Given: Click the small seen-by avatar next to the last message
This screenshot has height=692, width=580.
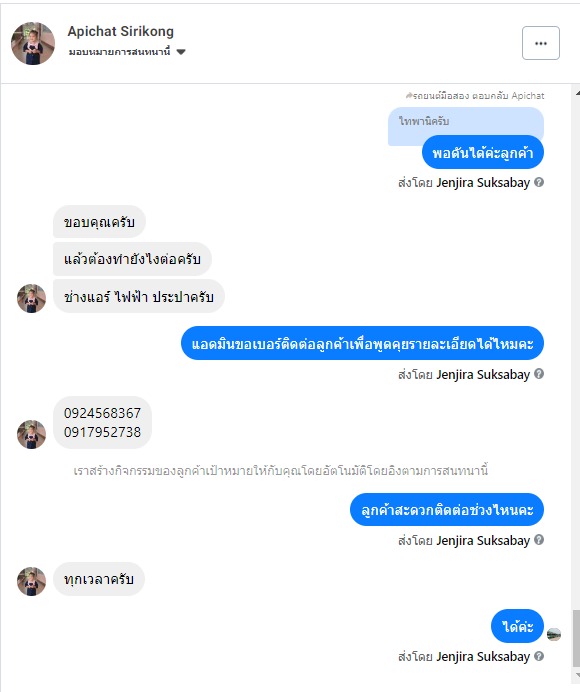Looking at the screenshot, I should [x=554, y=635].
